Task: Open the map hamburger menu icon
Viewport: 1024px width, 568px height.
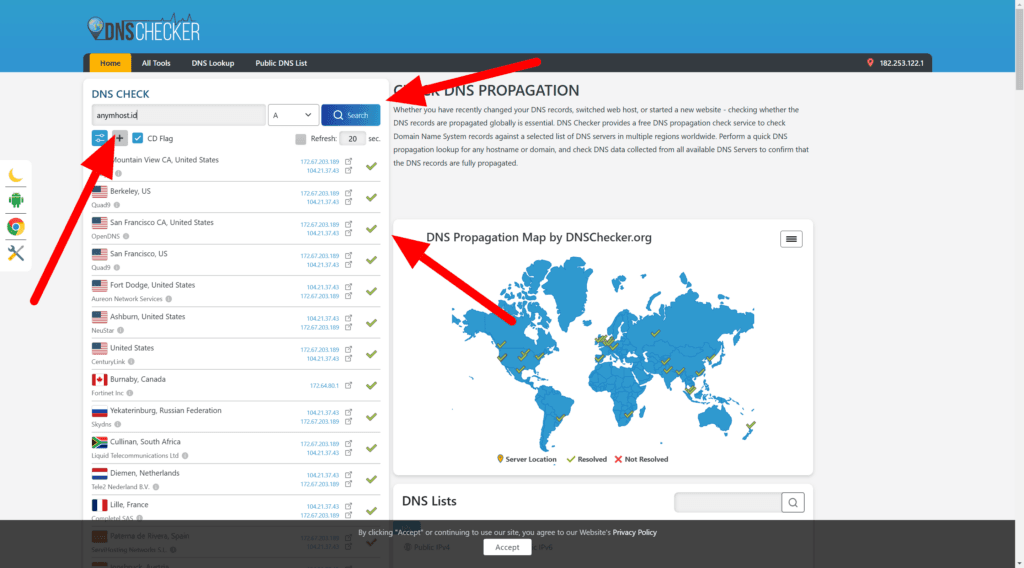Action: click(x=791, y=239)
